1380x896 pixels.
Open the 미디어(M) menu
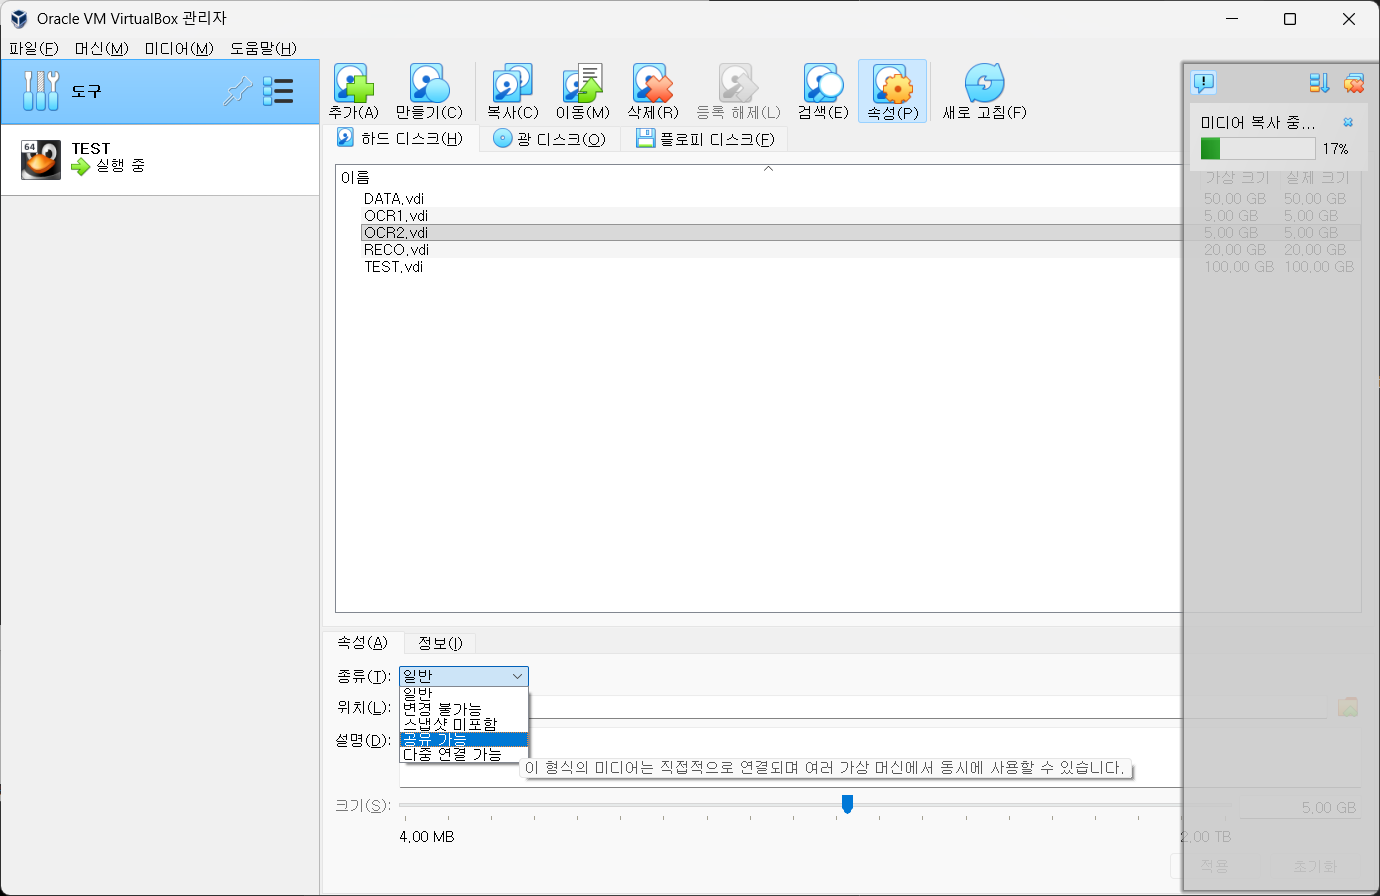tap(179, 48)
